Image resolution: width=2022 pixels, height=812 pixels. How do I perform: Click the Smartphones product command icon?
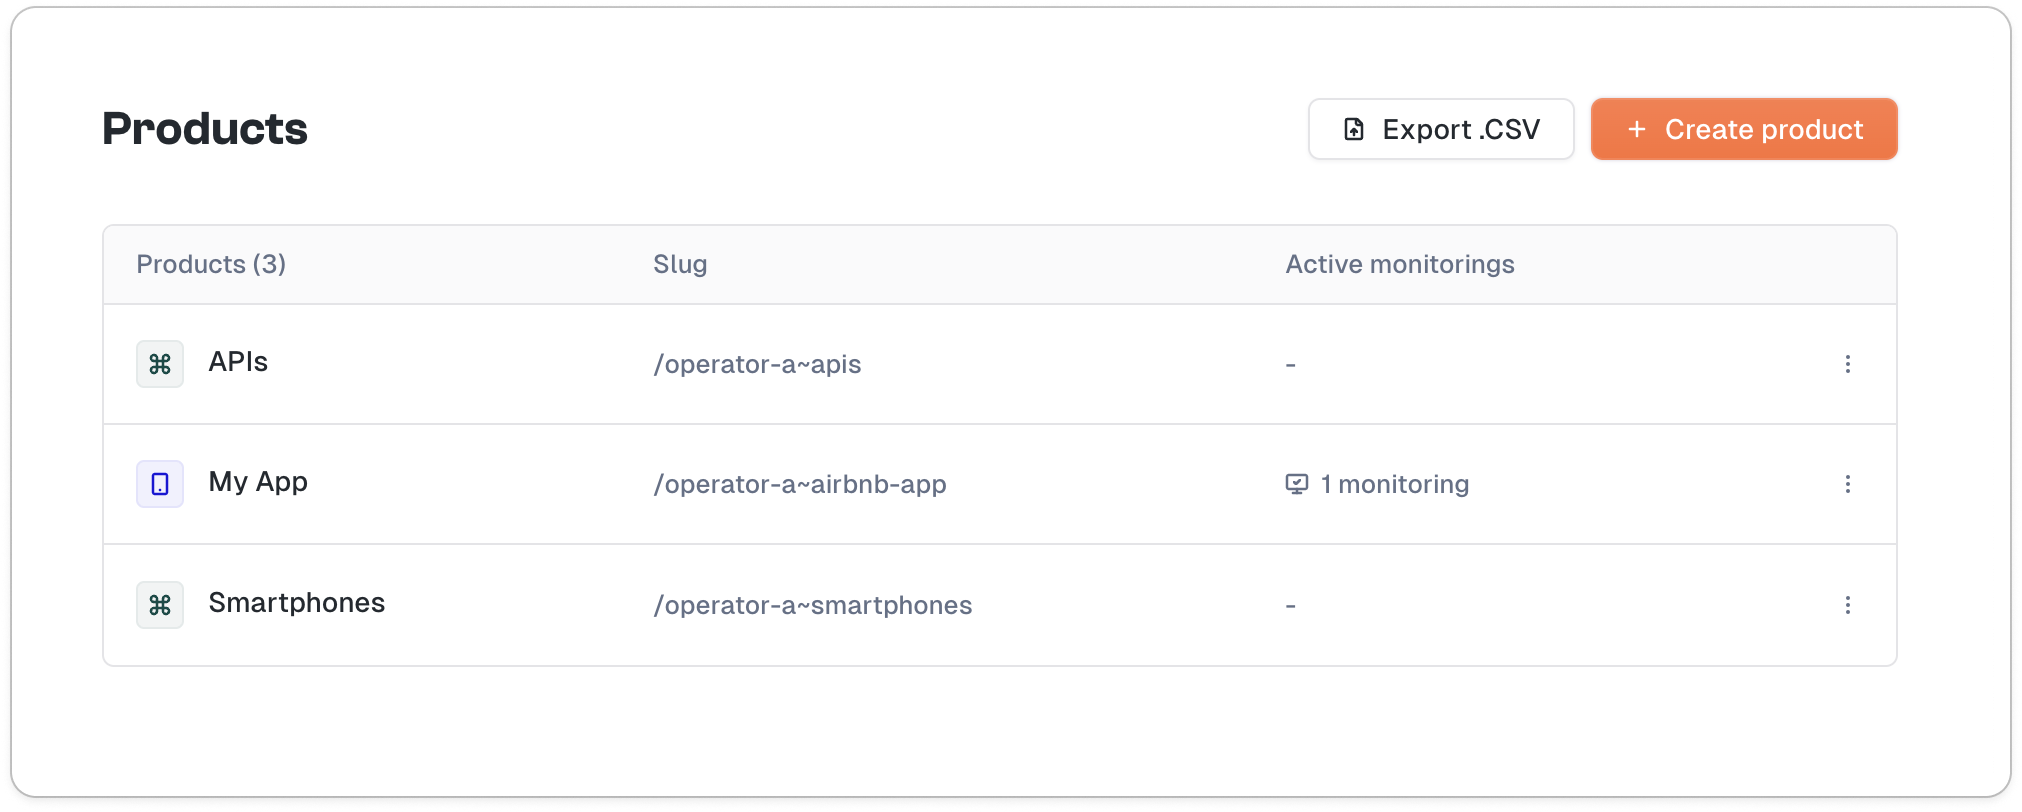[x=160, y=605]
